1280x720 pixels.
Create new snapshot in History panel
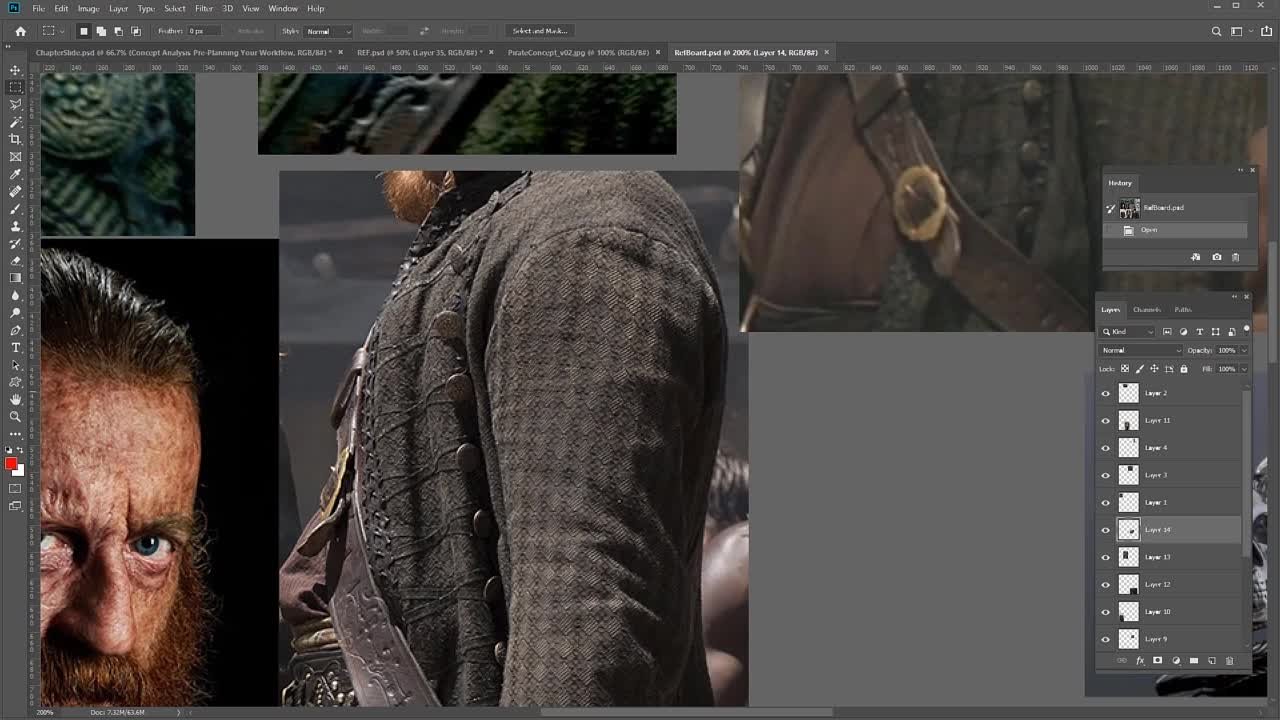pyautogui.click(x=1216, y=257)
